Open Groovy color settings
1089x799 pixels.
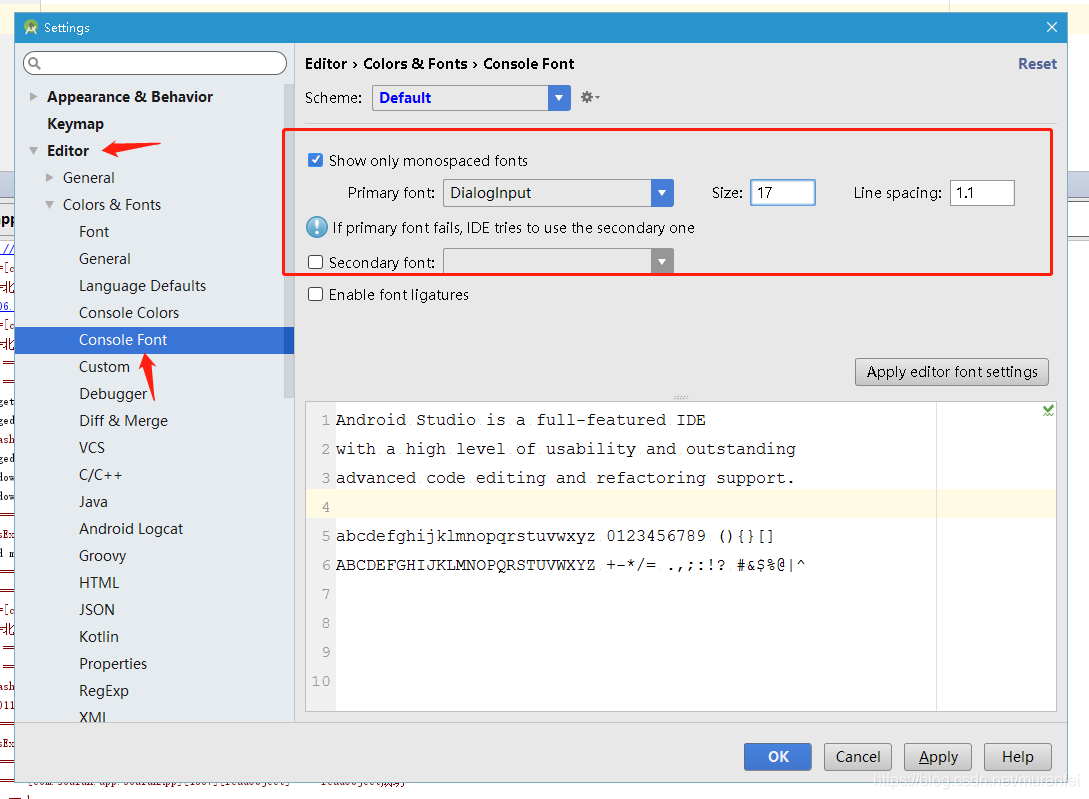tap(102, 557)
